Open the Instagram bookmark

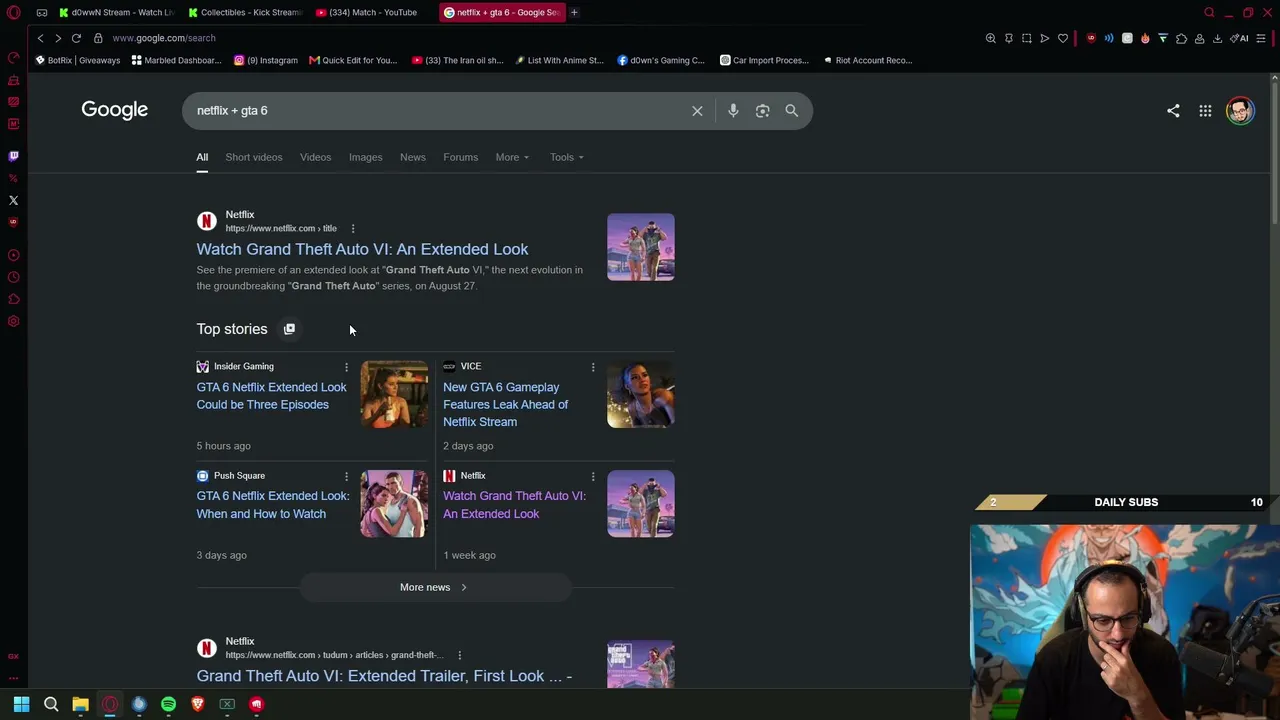[265, 60]
